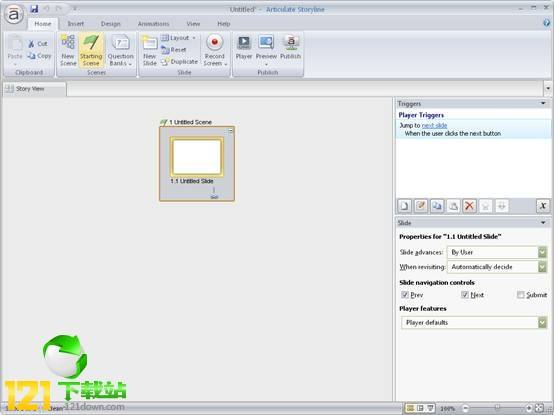Click Reset in the Slide group
This screenshot has width=554, height=415.
pyautogui.click(x=173, y=50)
